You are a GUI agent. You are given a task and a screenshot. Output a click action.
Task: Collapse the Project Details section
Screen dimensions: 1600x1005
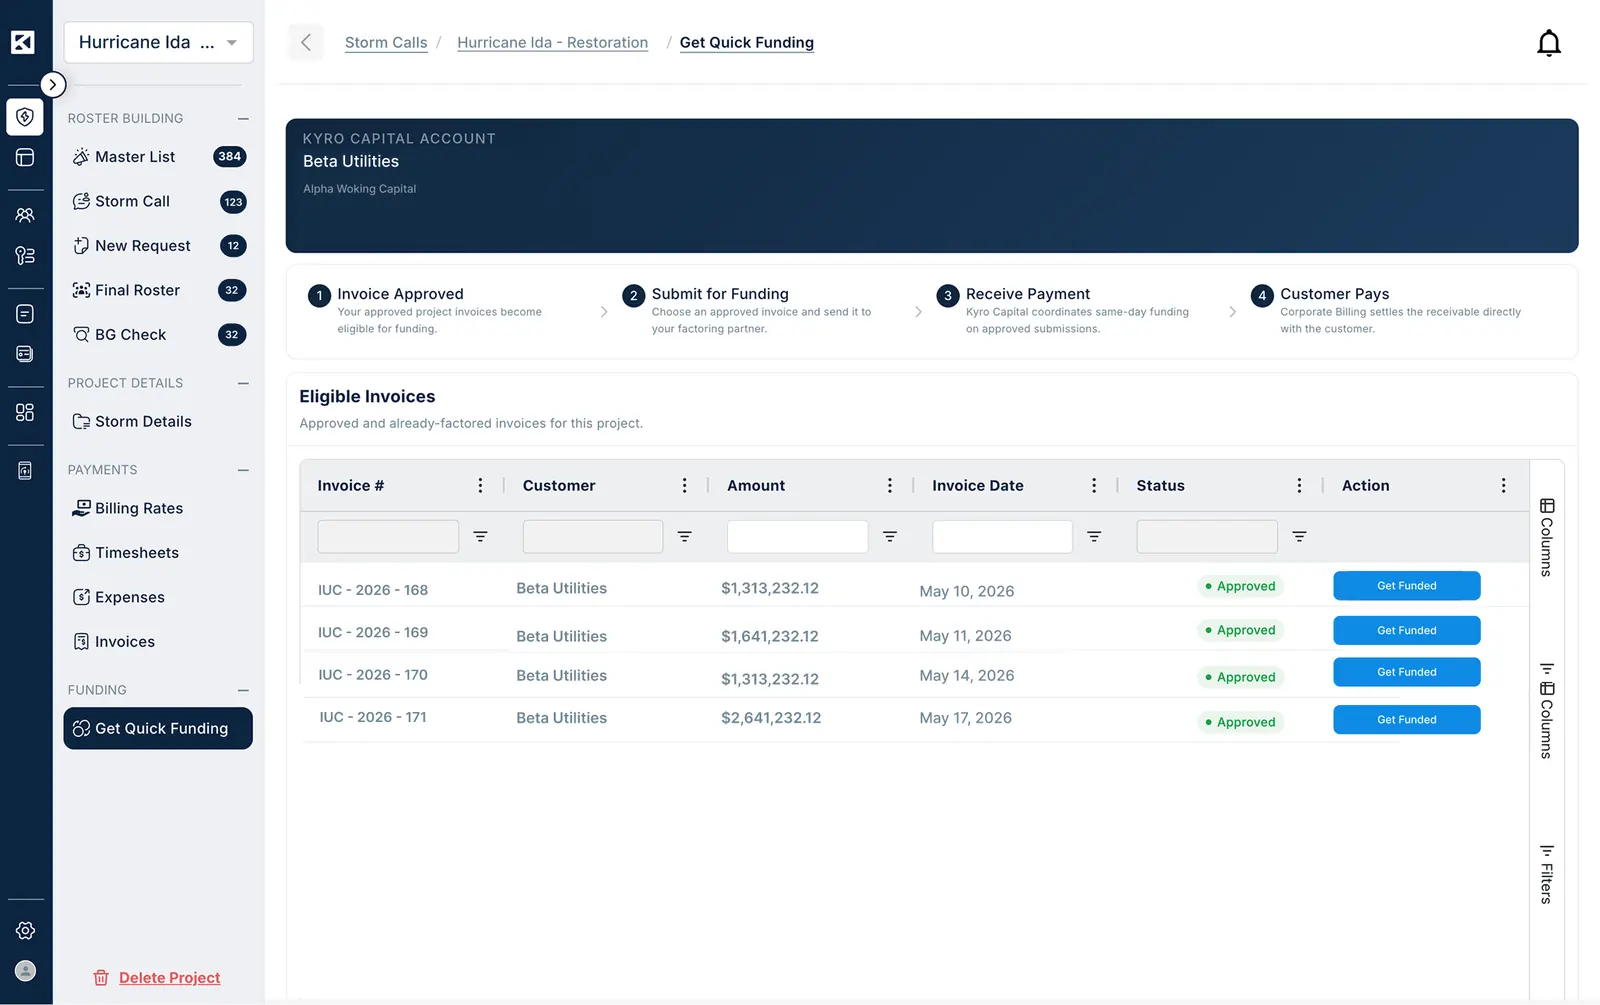coord(243,383)
